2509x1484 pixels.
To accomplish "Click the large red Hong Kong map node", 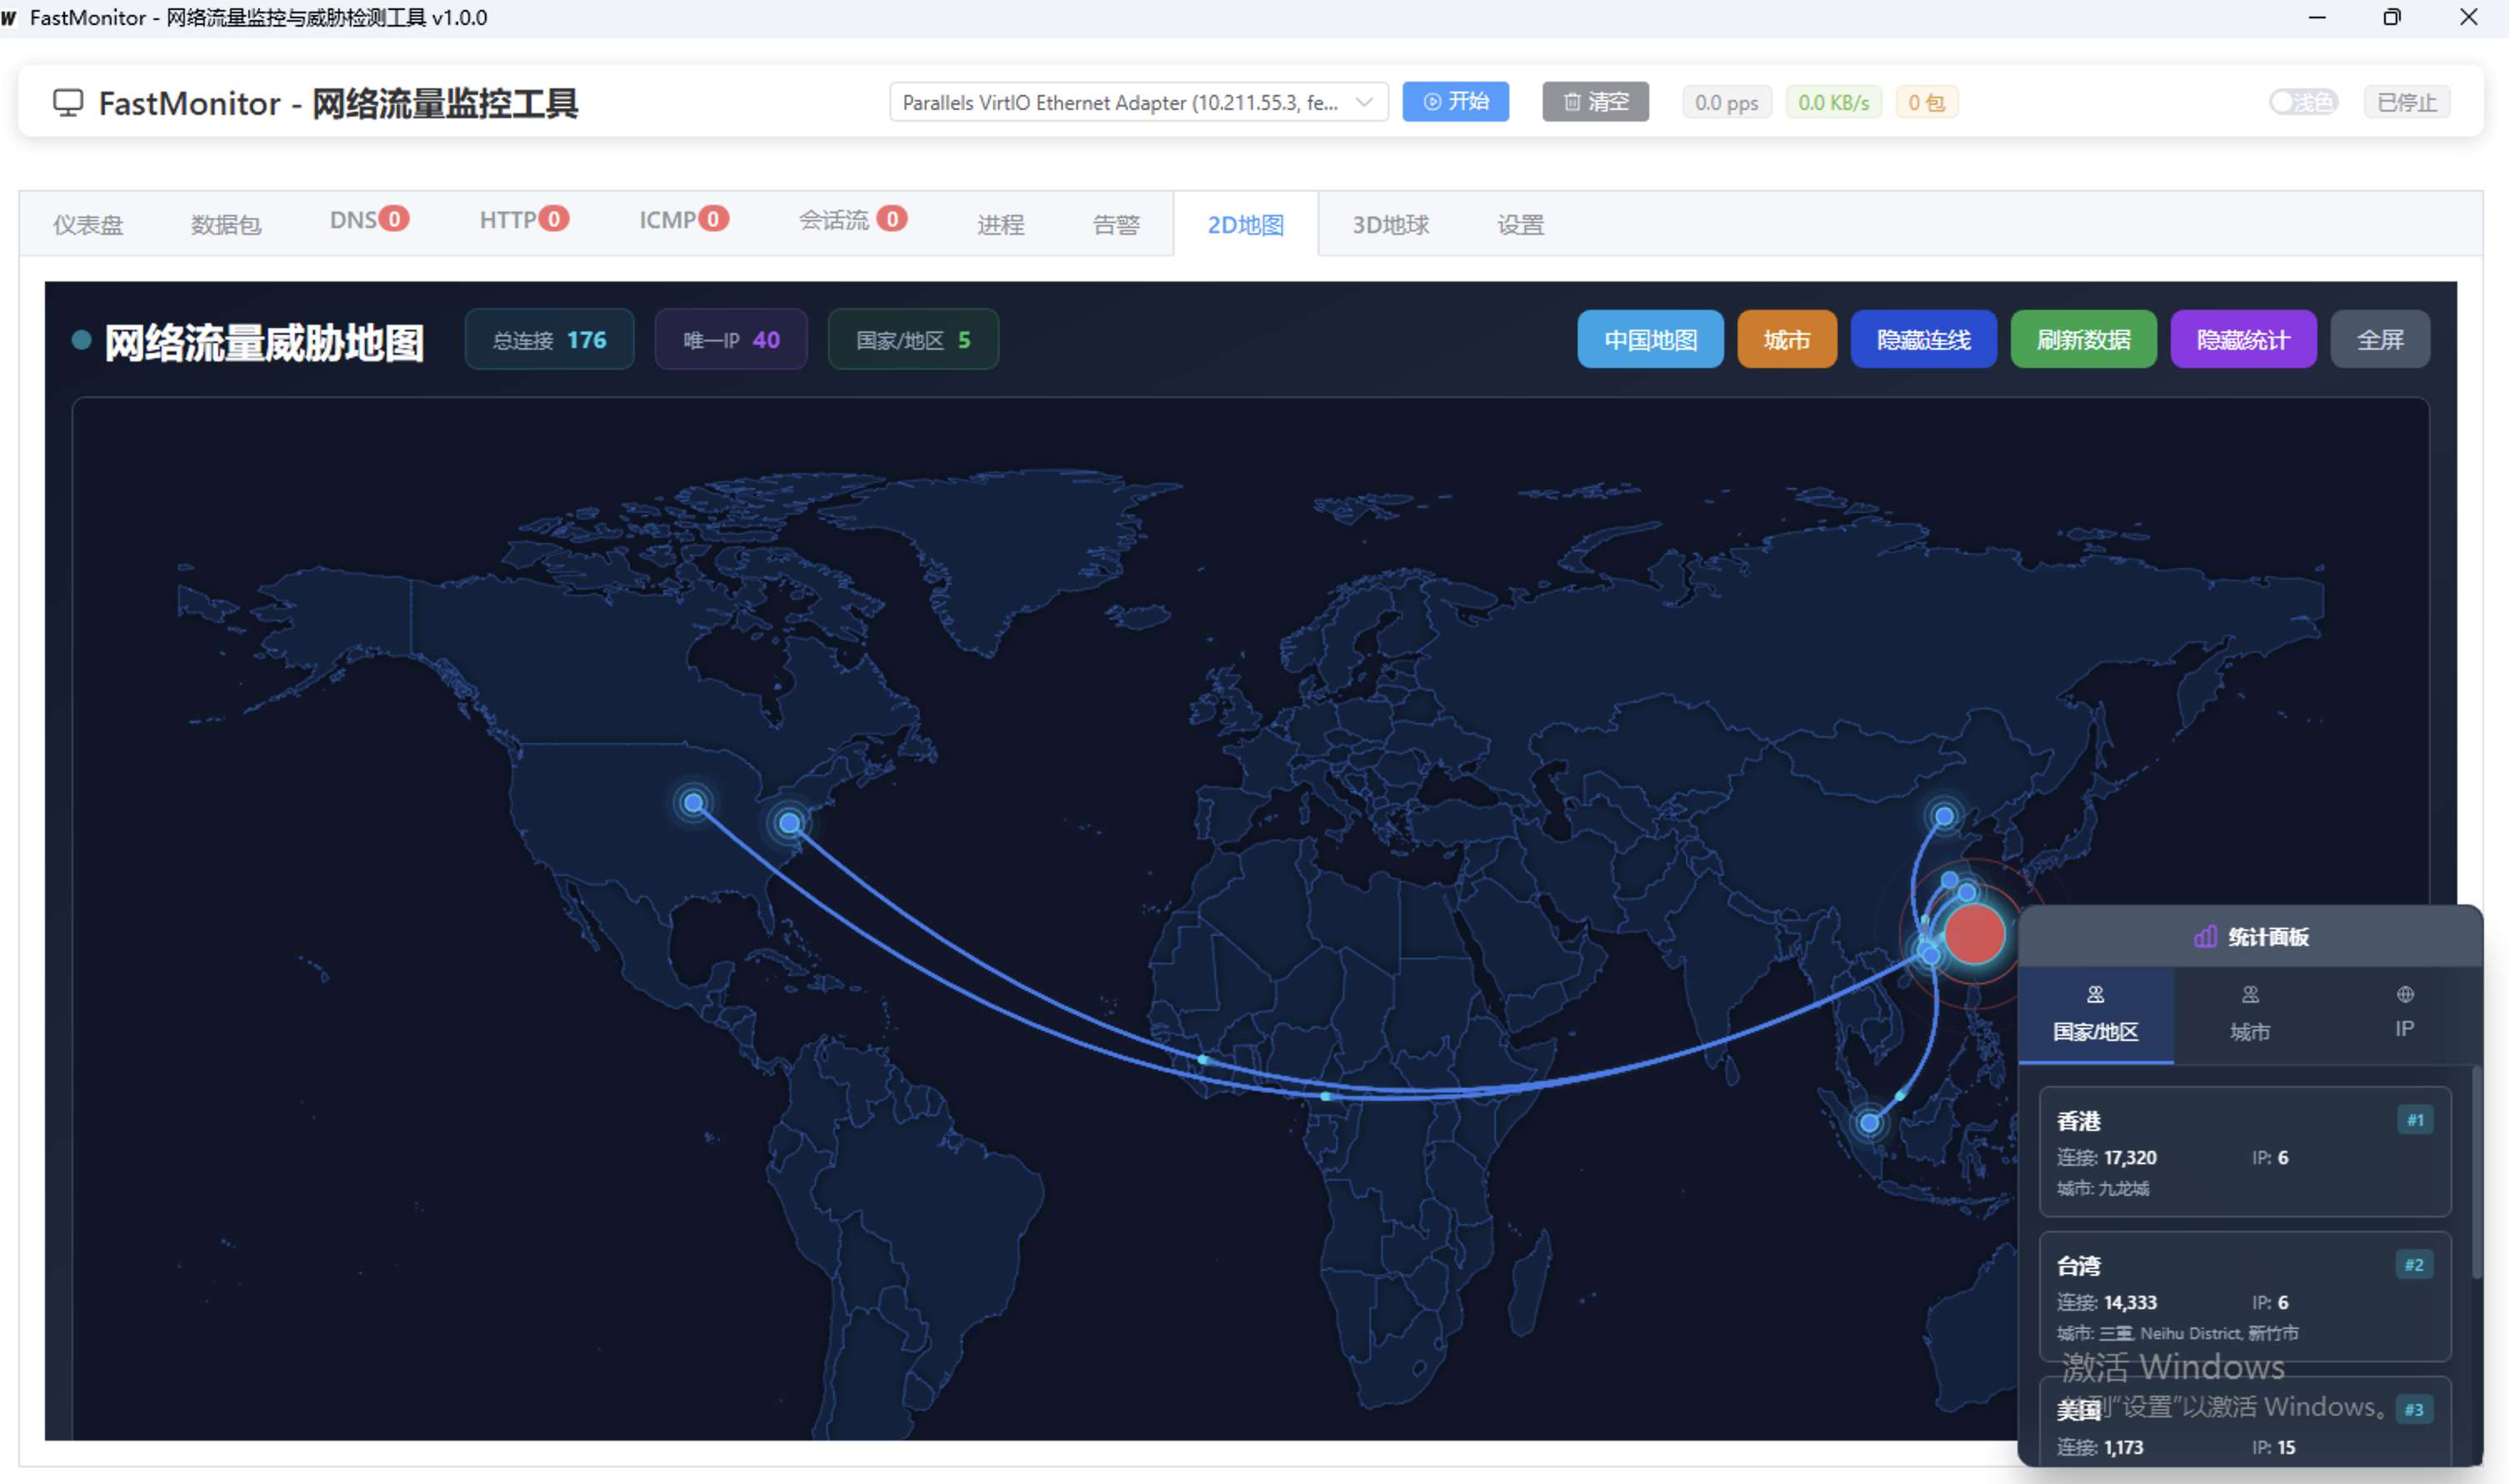I will 1974,935.
